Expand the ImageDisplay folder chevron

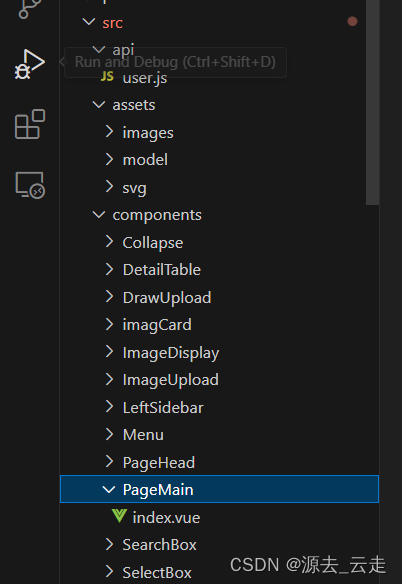(x=109, y=351)
